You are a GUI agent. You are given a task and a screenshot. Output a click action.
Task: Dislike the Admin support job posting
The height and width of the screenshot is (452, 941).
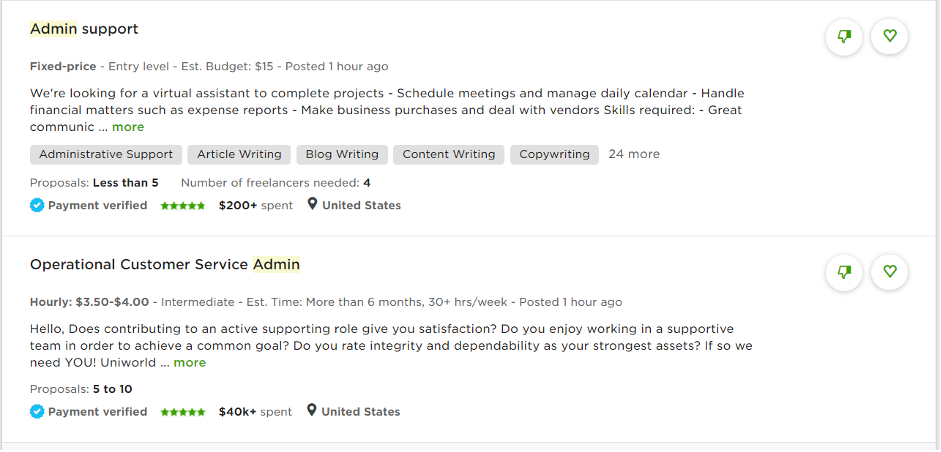pos(844,37)
